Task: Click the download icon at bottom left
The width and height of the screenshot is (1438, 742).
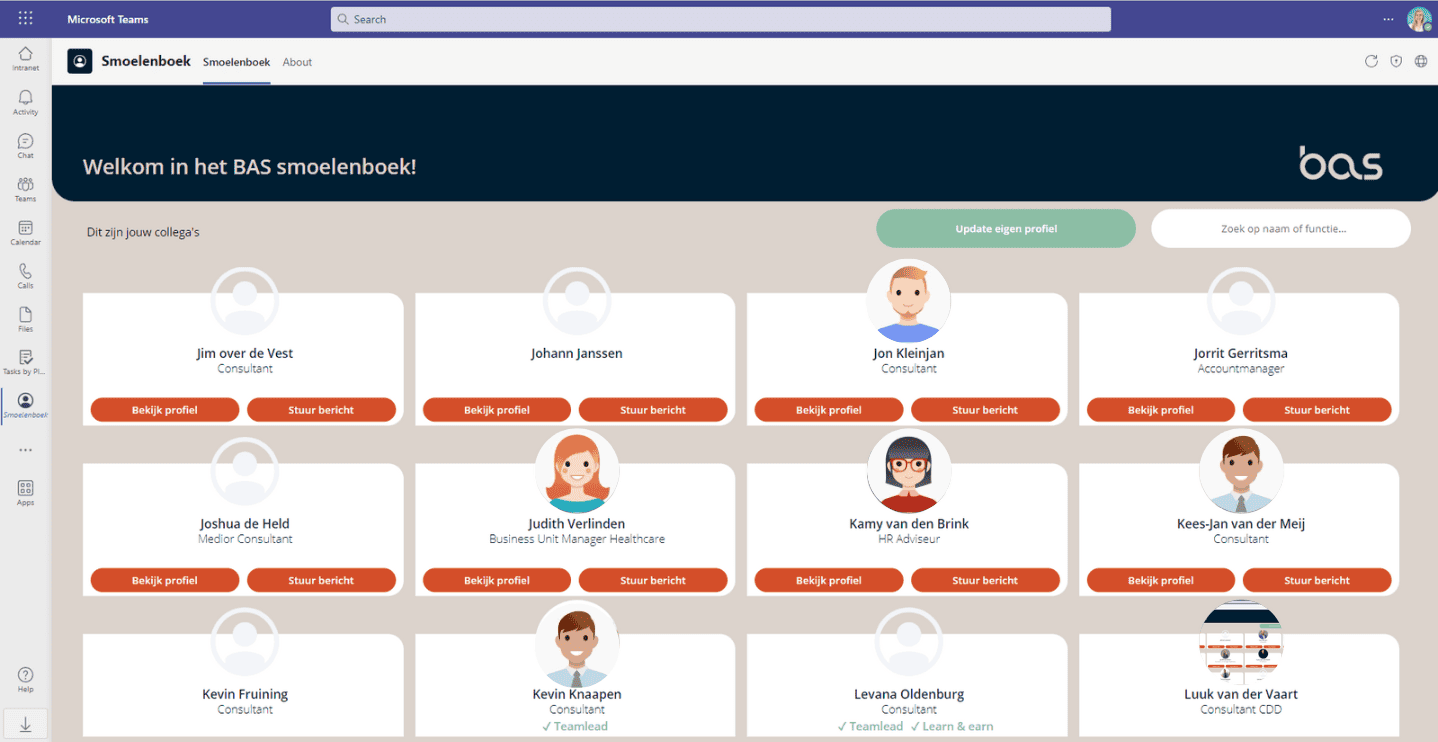Action: 25,725
